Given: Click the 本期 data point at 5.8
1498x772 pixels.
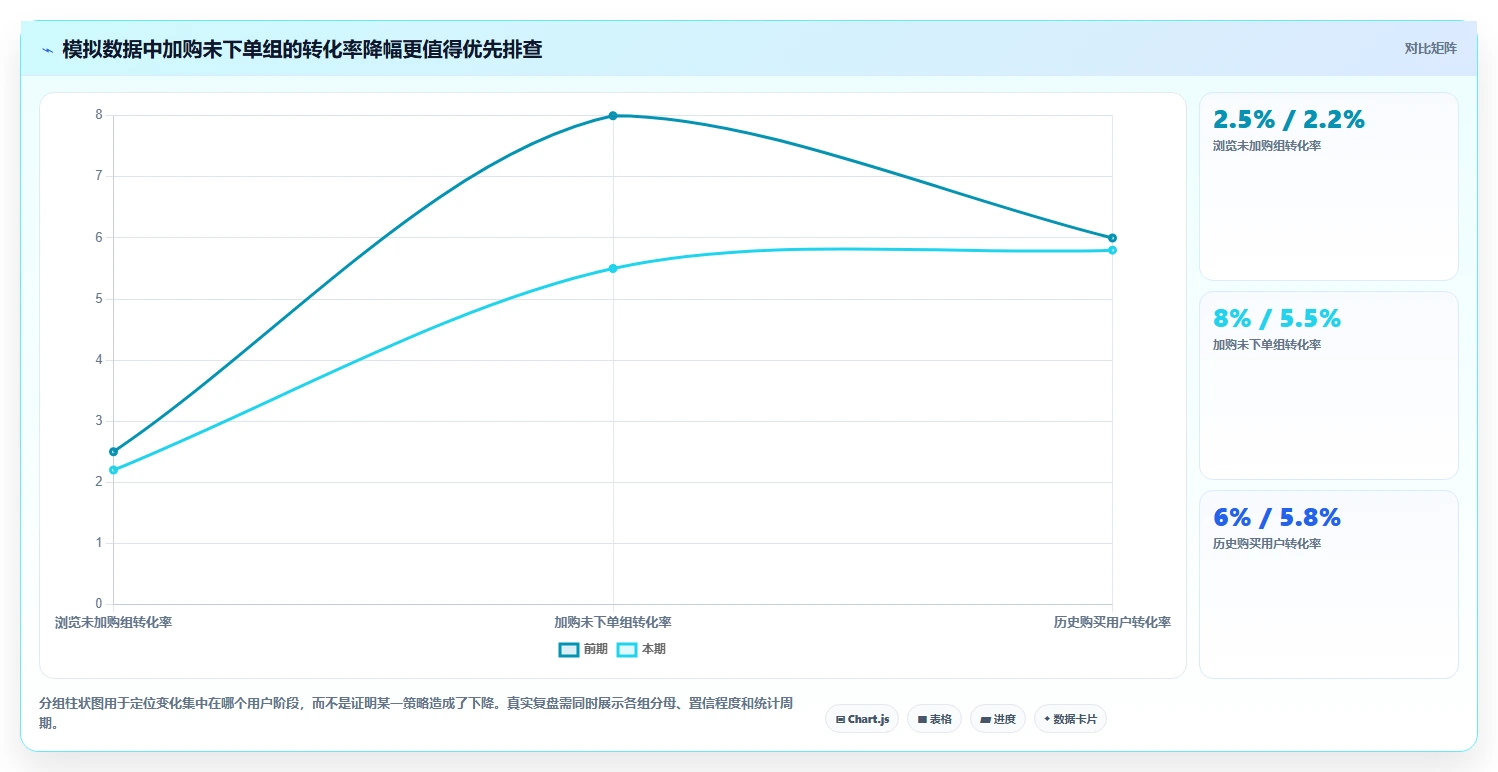Looking at the screenshot, I should 1112,250.
